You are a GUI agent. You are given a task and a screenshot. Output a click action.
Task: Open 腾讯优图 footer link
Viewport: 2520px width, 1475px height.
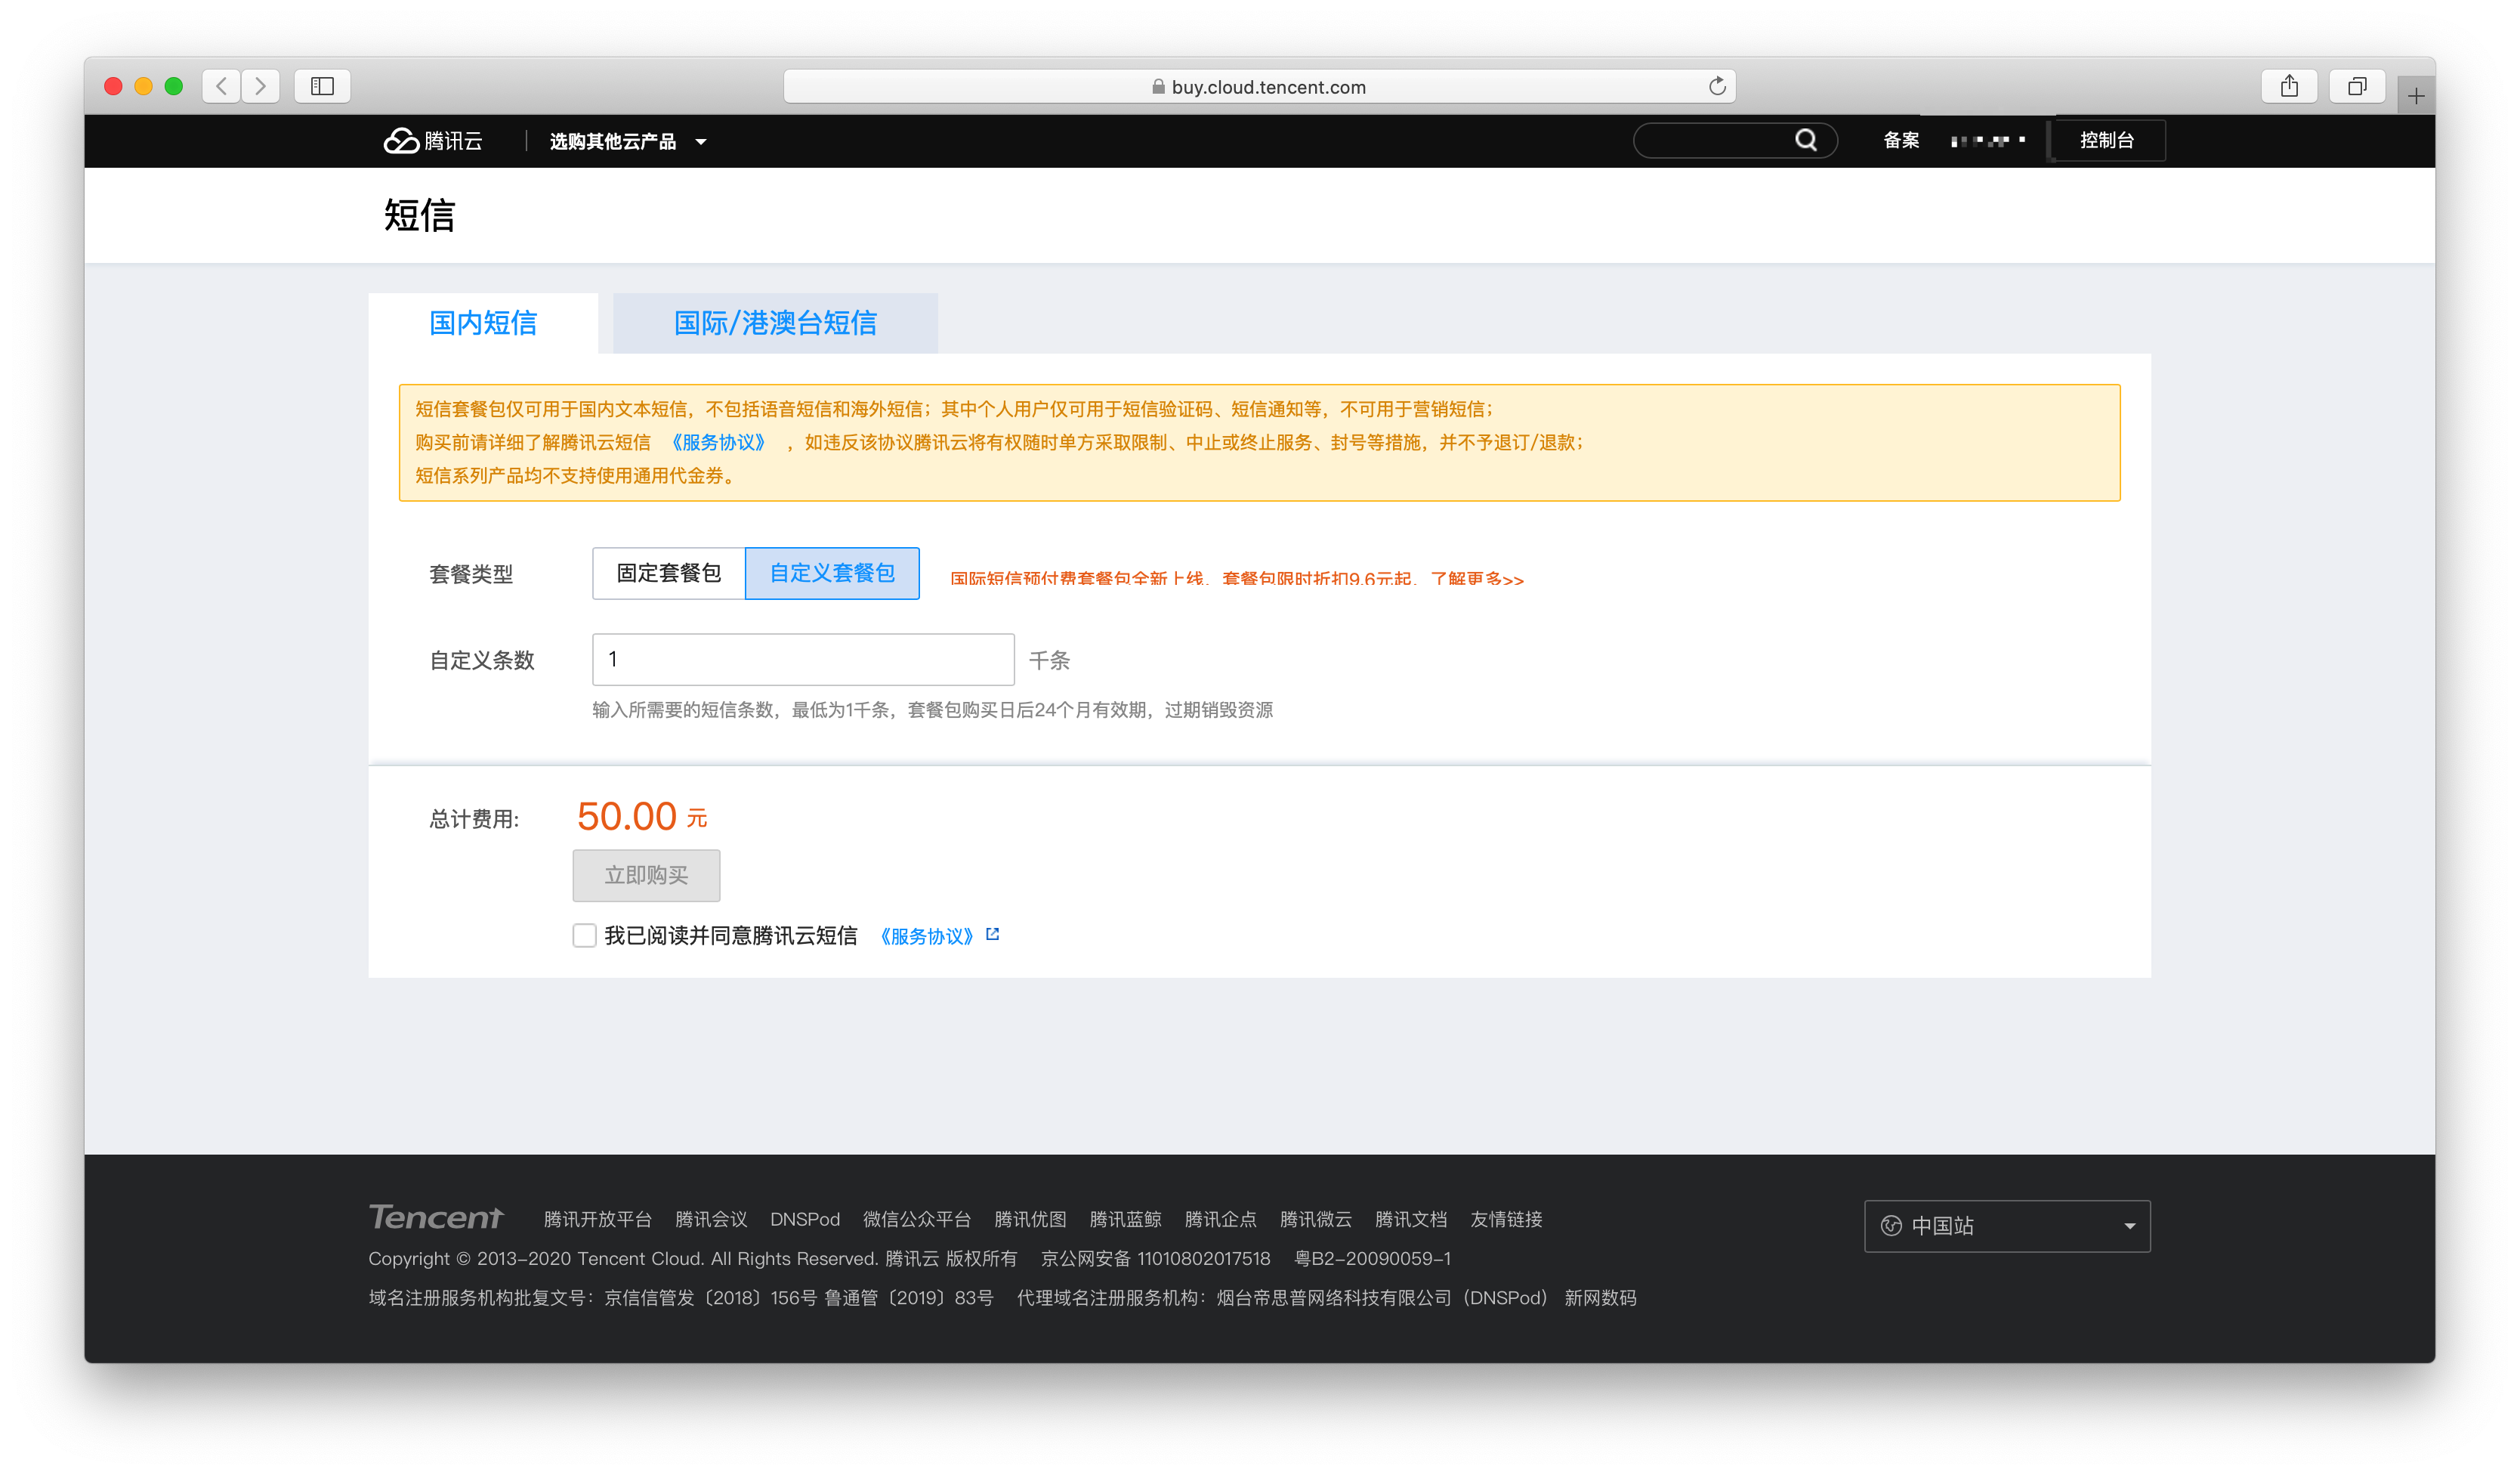pyautogui.click(x=1030, y=1219)
